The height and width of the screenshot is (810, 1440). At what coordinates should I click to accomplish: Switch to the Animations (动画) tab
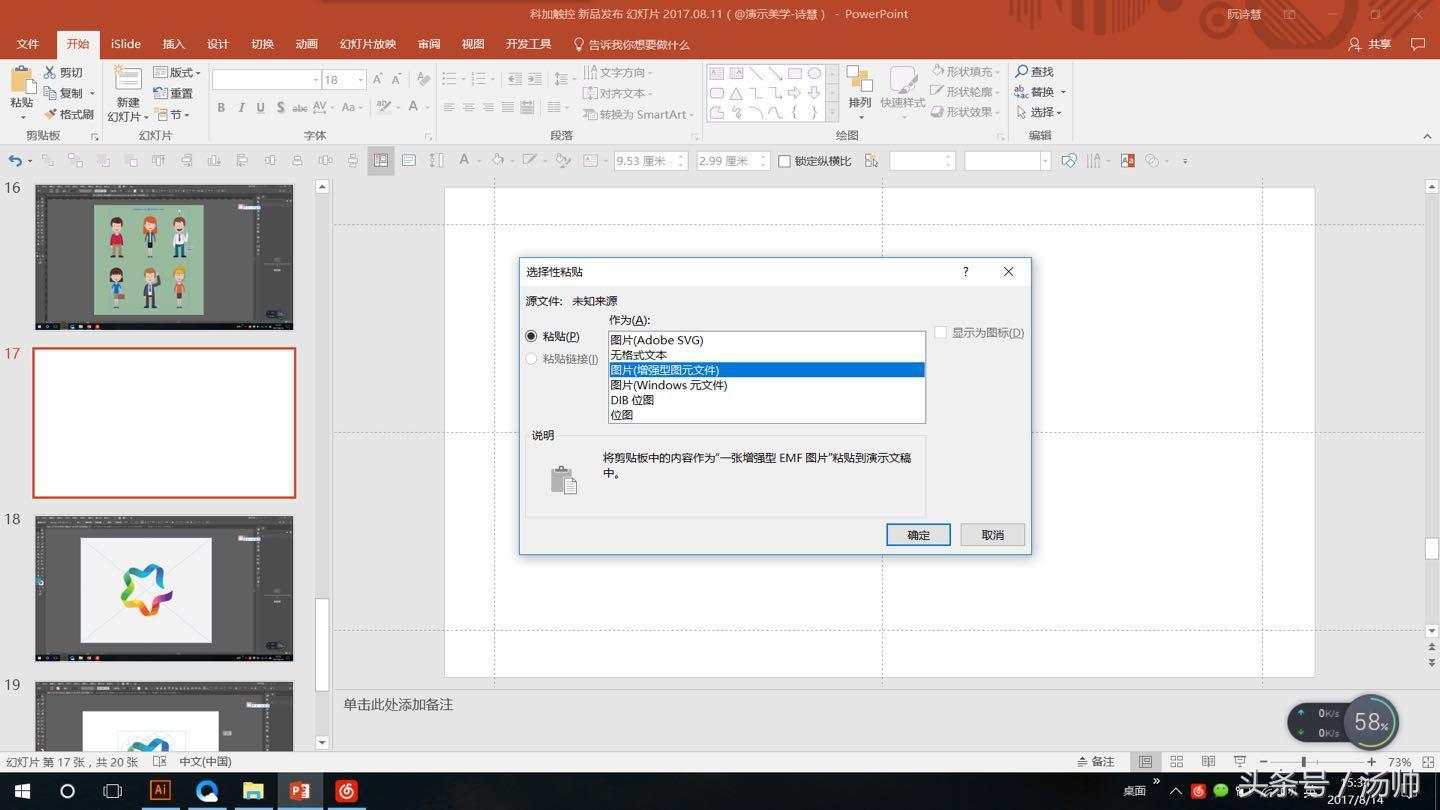[x=307, y=44]
